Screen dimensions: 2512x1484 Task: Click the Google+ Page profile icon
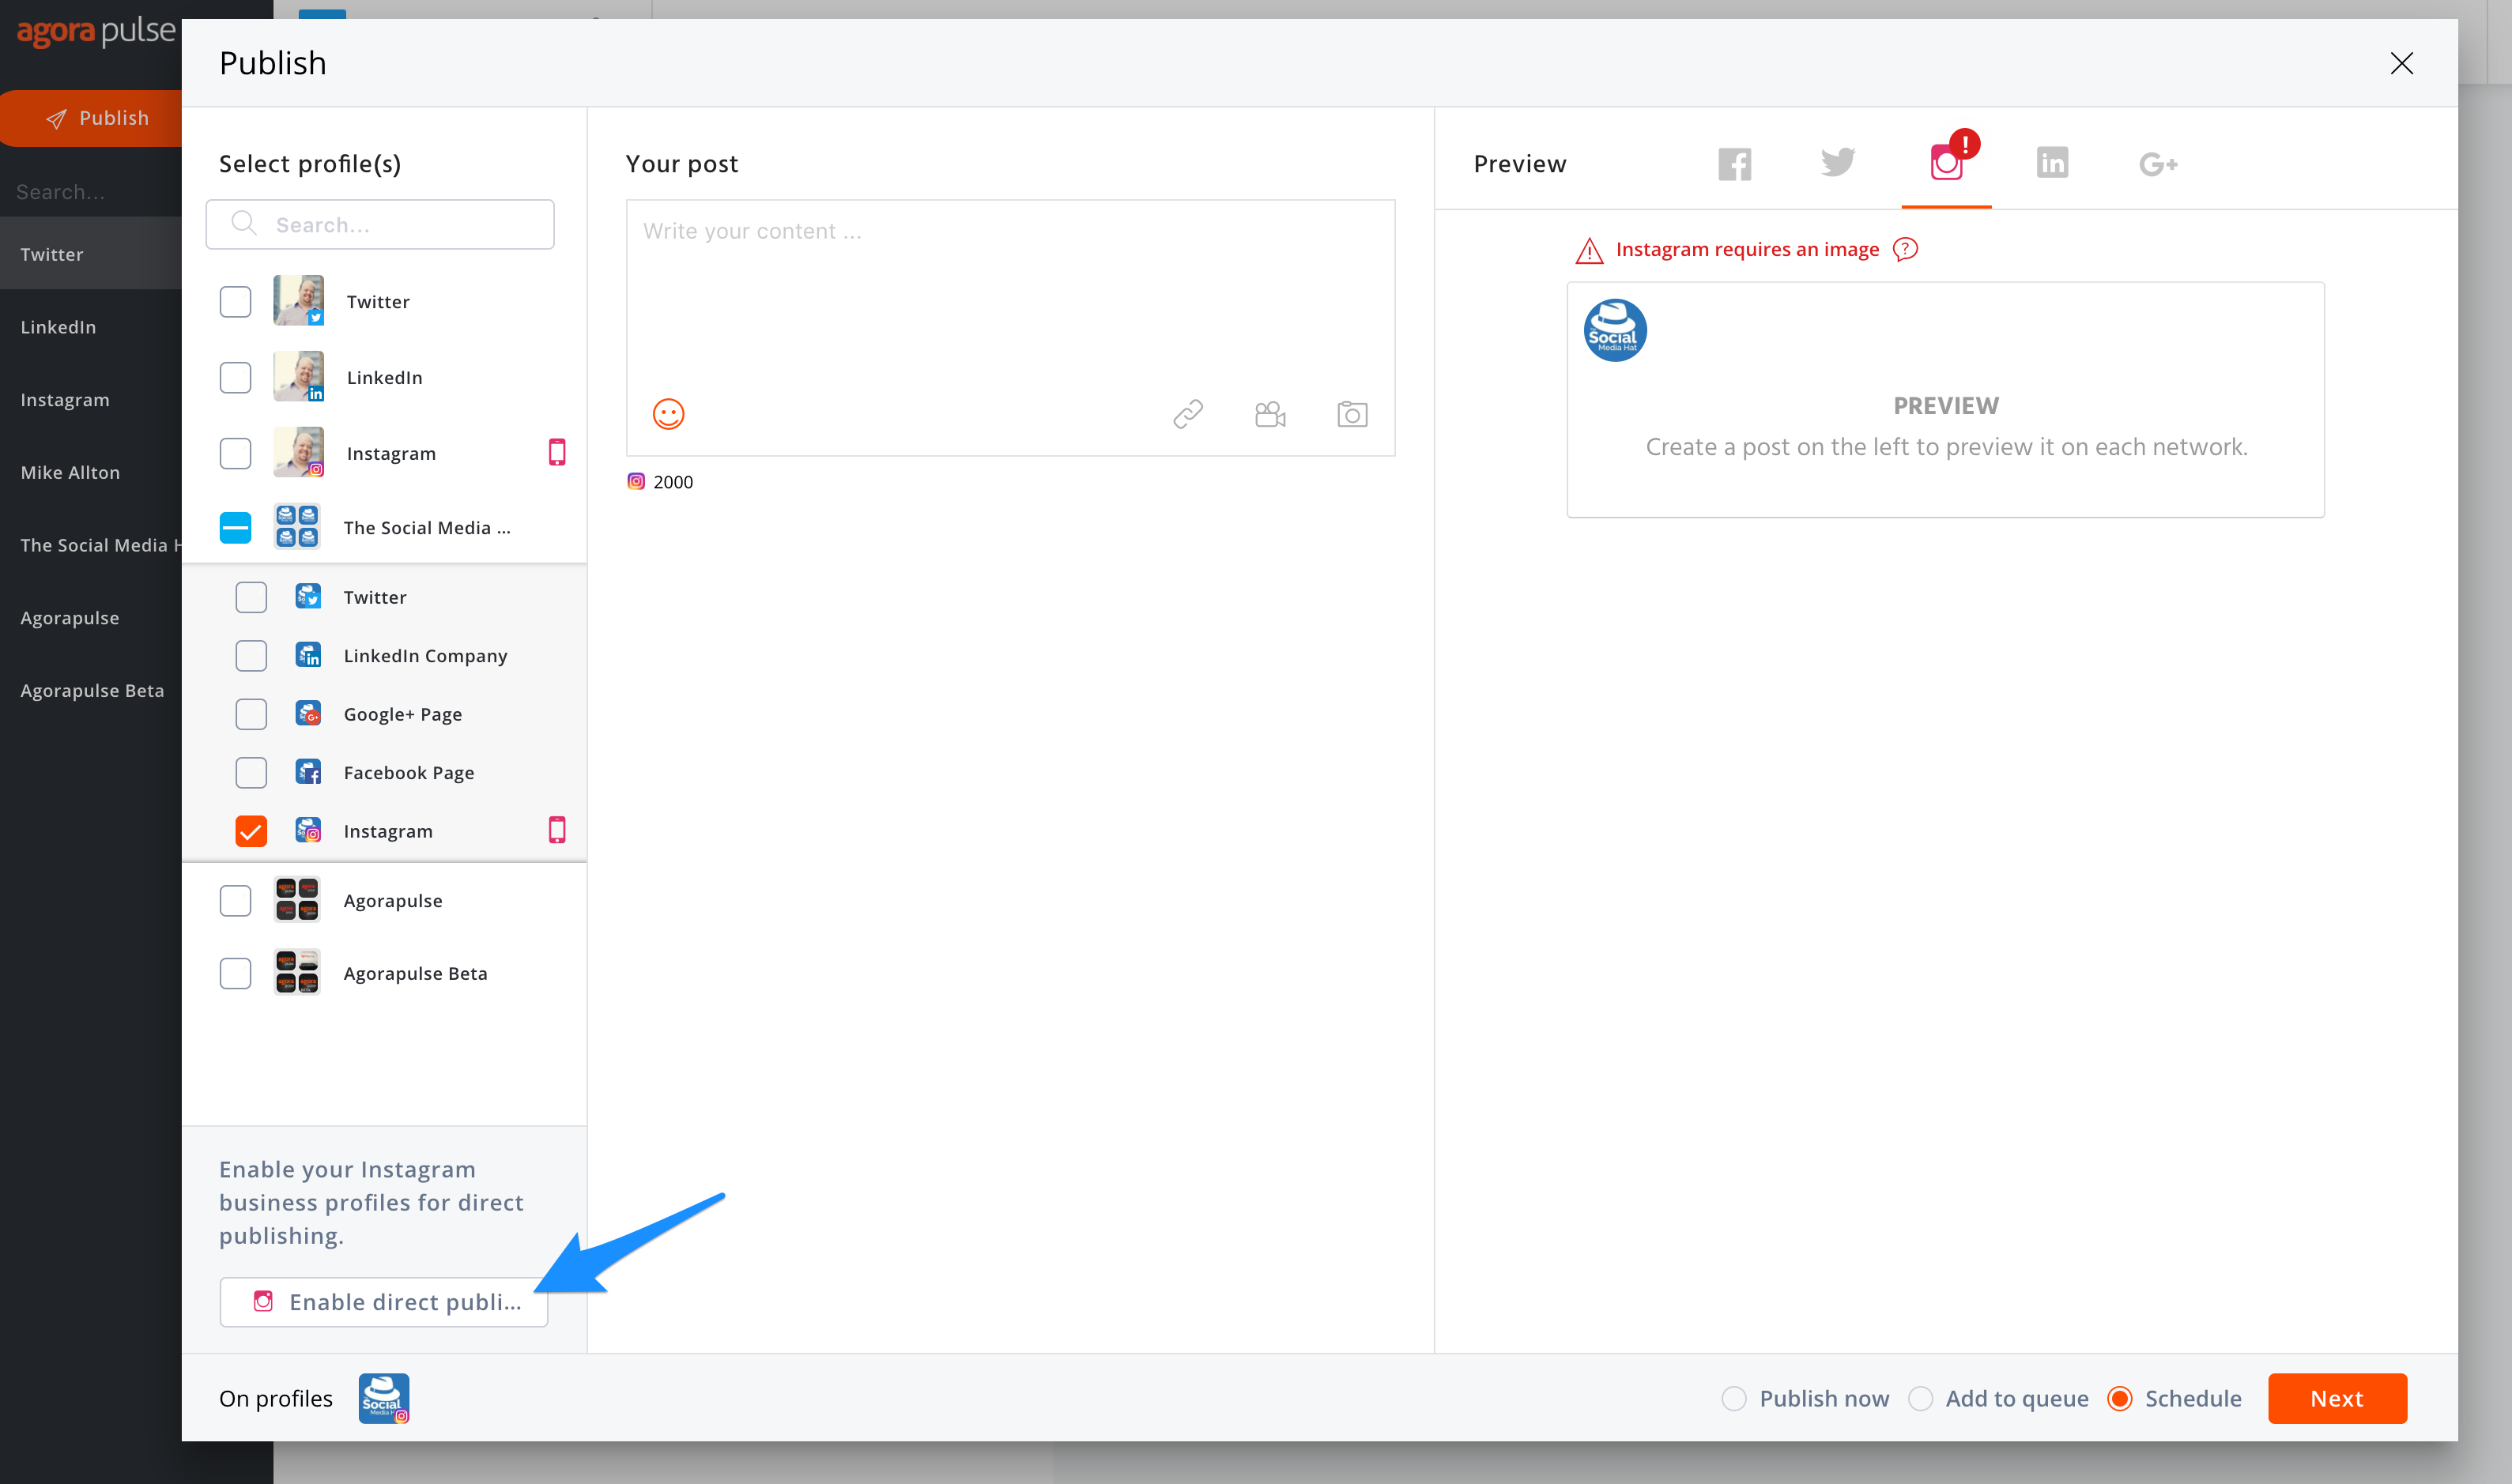point(308,713)
